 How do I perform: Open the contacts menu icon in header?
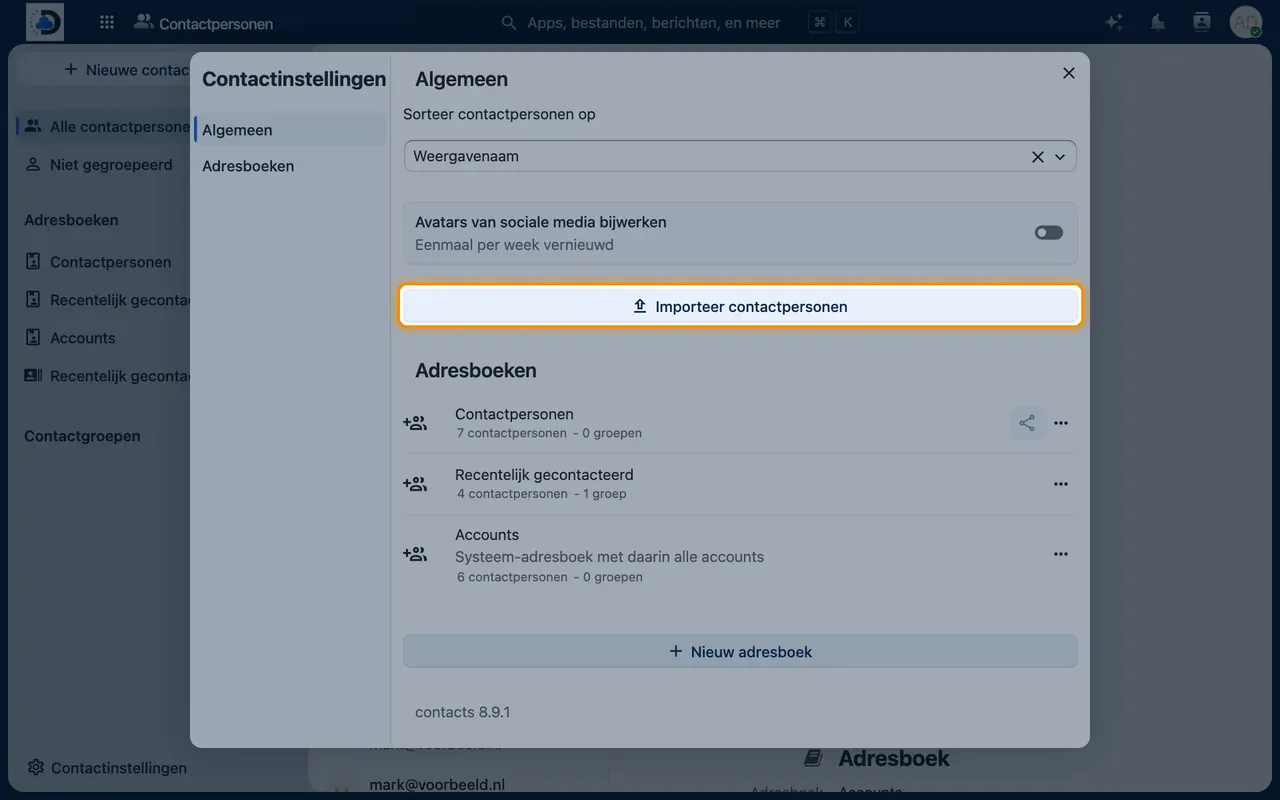coord(1202,22)
